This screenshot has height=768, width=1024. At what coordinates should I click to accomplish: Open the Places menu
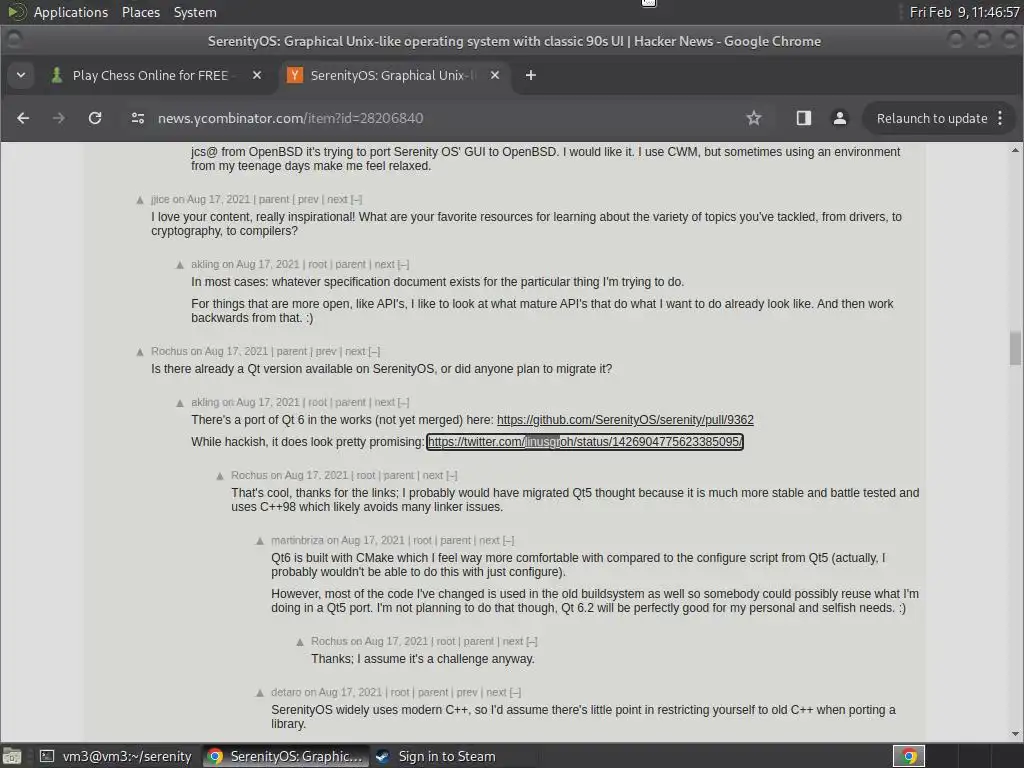(x=141, y=12)
